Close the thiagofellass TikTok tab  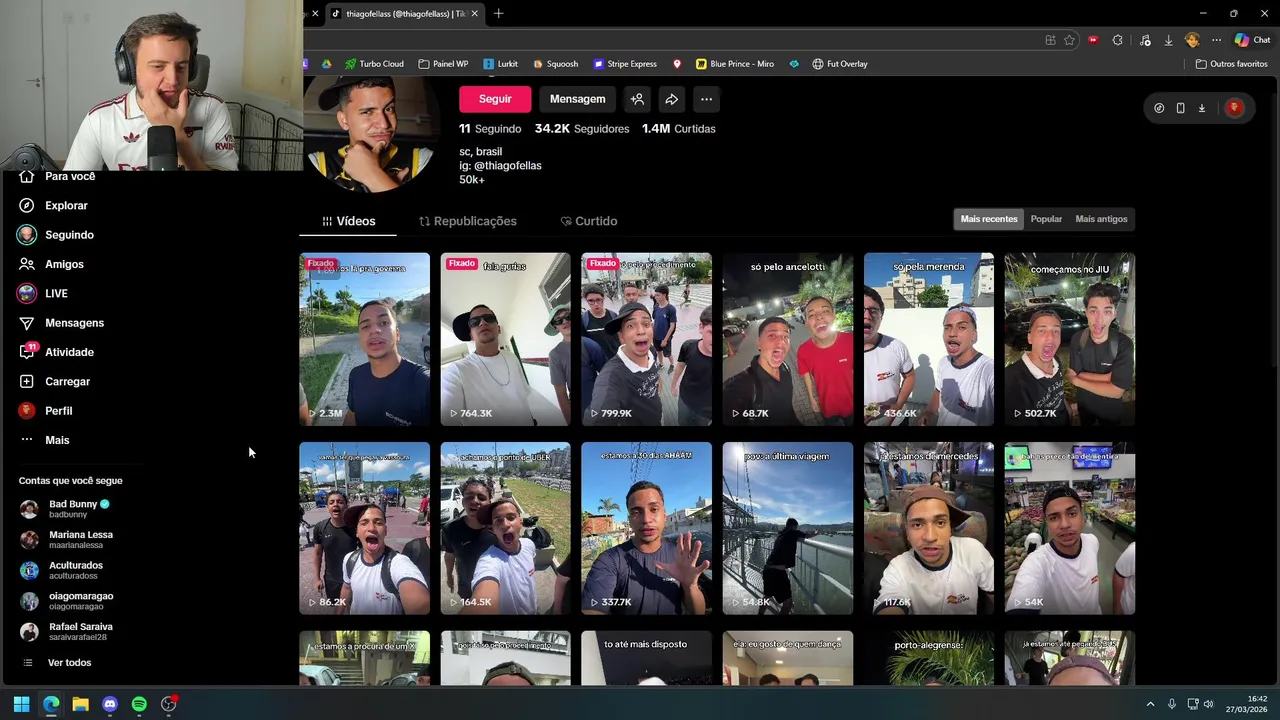[x=475, y=13]
